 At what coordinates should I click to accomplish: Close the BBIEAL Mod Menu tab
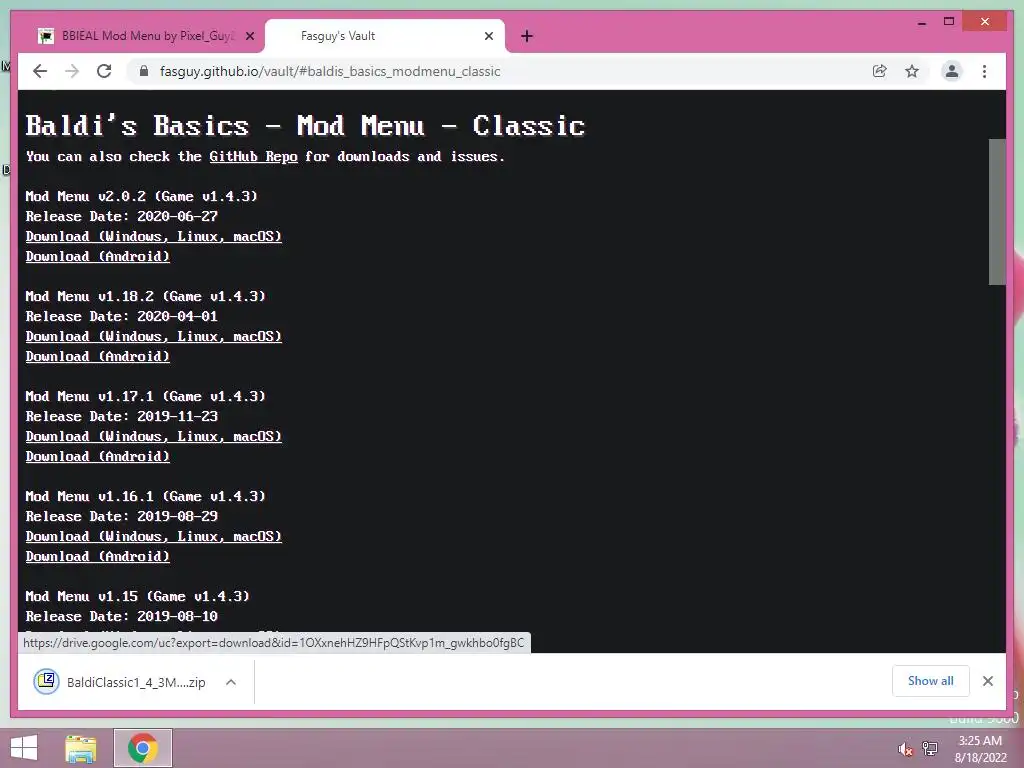pos(249,37)
